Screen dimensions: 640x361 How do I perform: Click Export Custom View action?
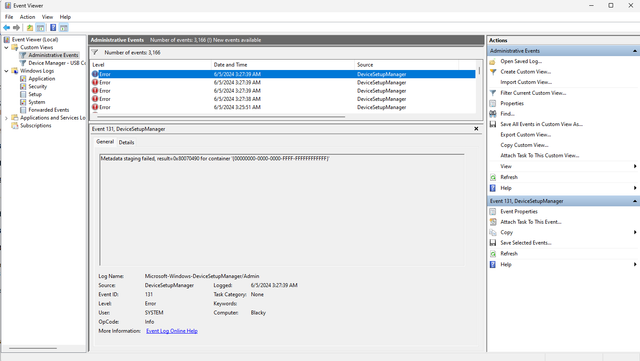click(x=526, y=135)
